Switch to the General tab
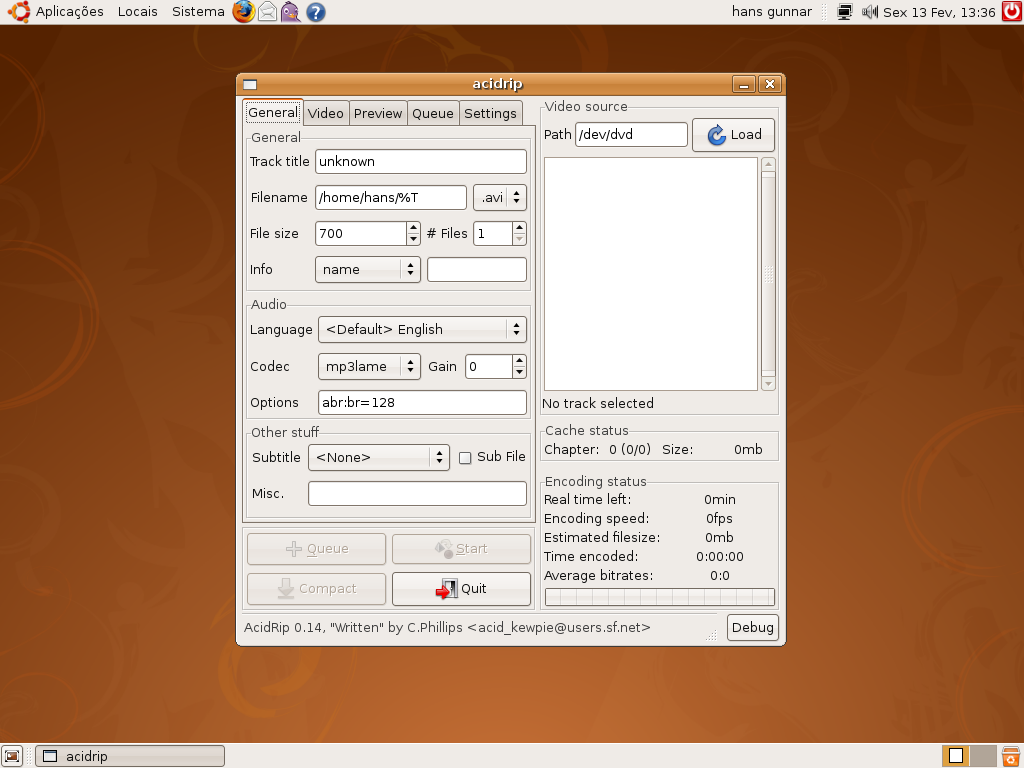The width and height of the screenshot is (1024, 768). point(273,112)
